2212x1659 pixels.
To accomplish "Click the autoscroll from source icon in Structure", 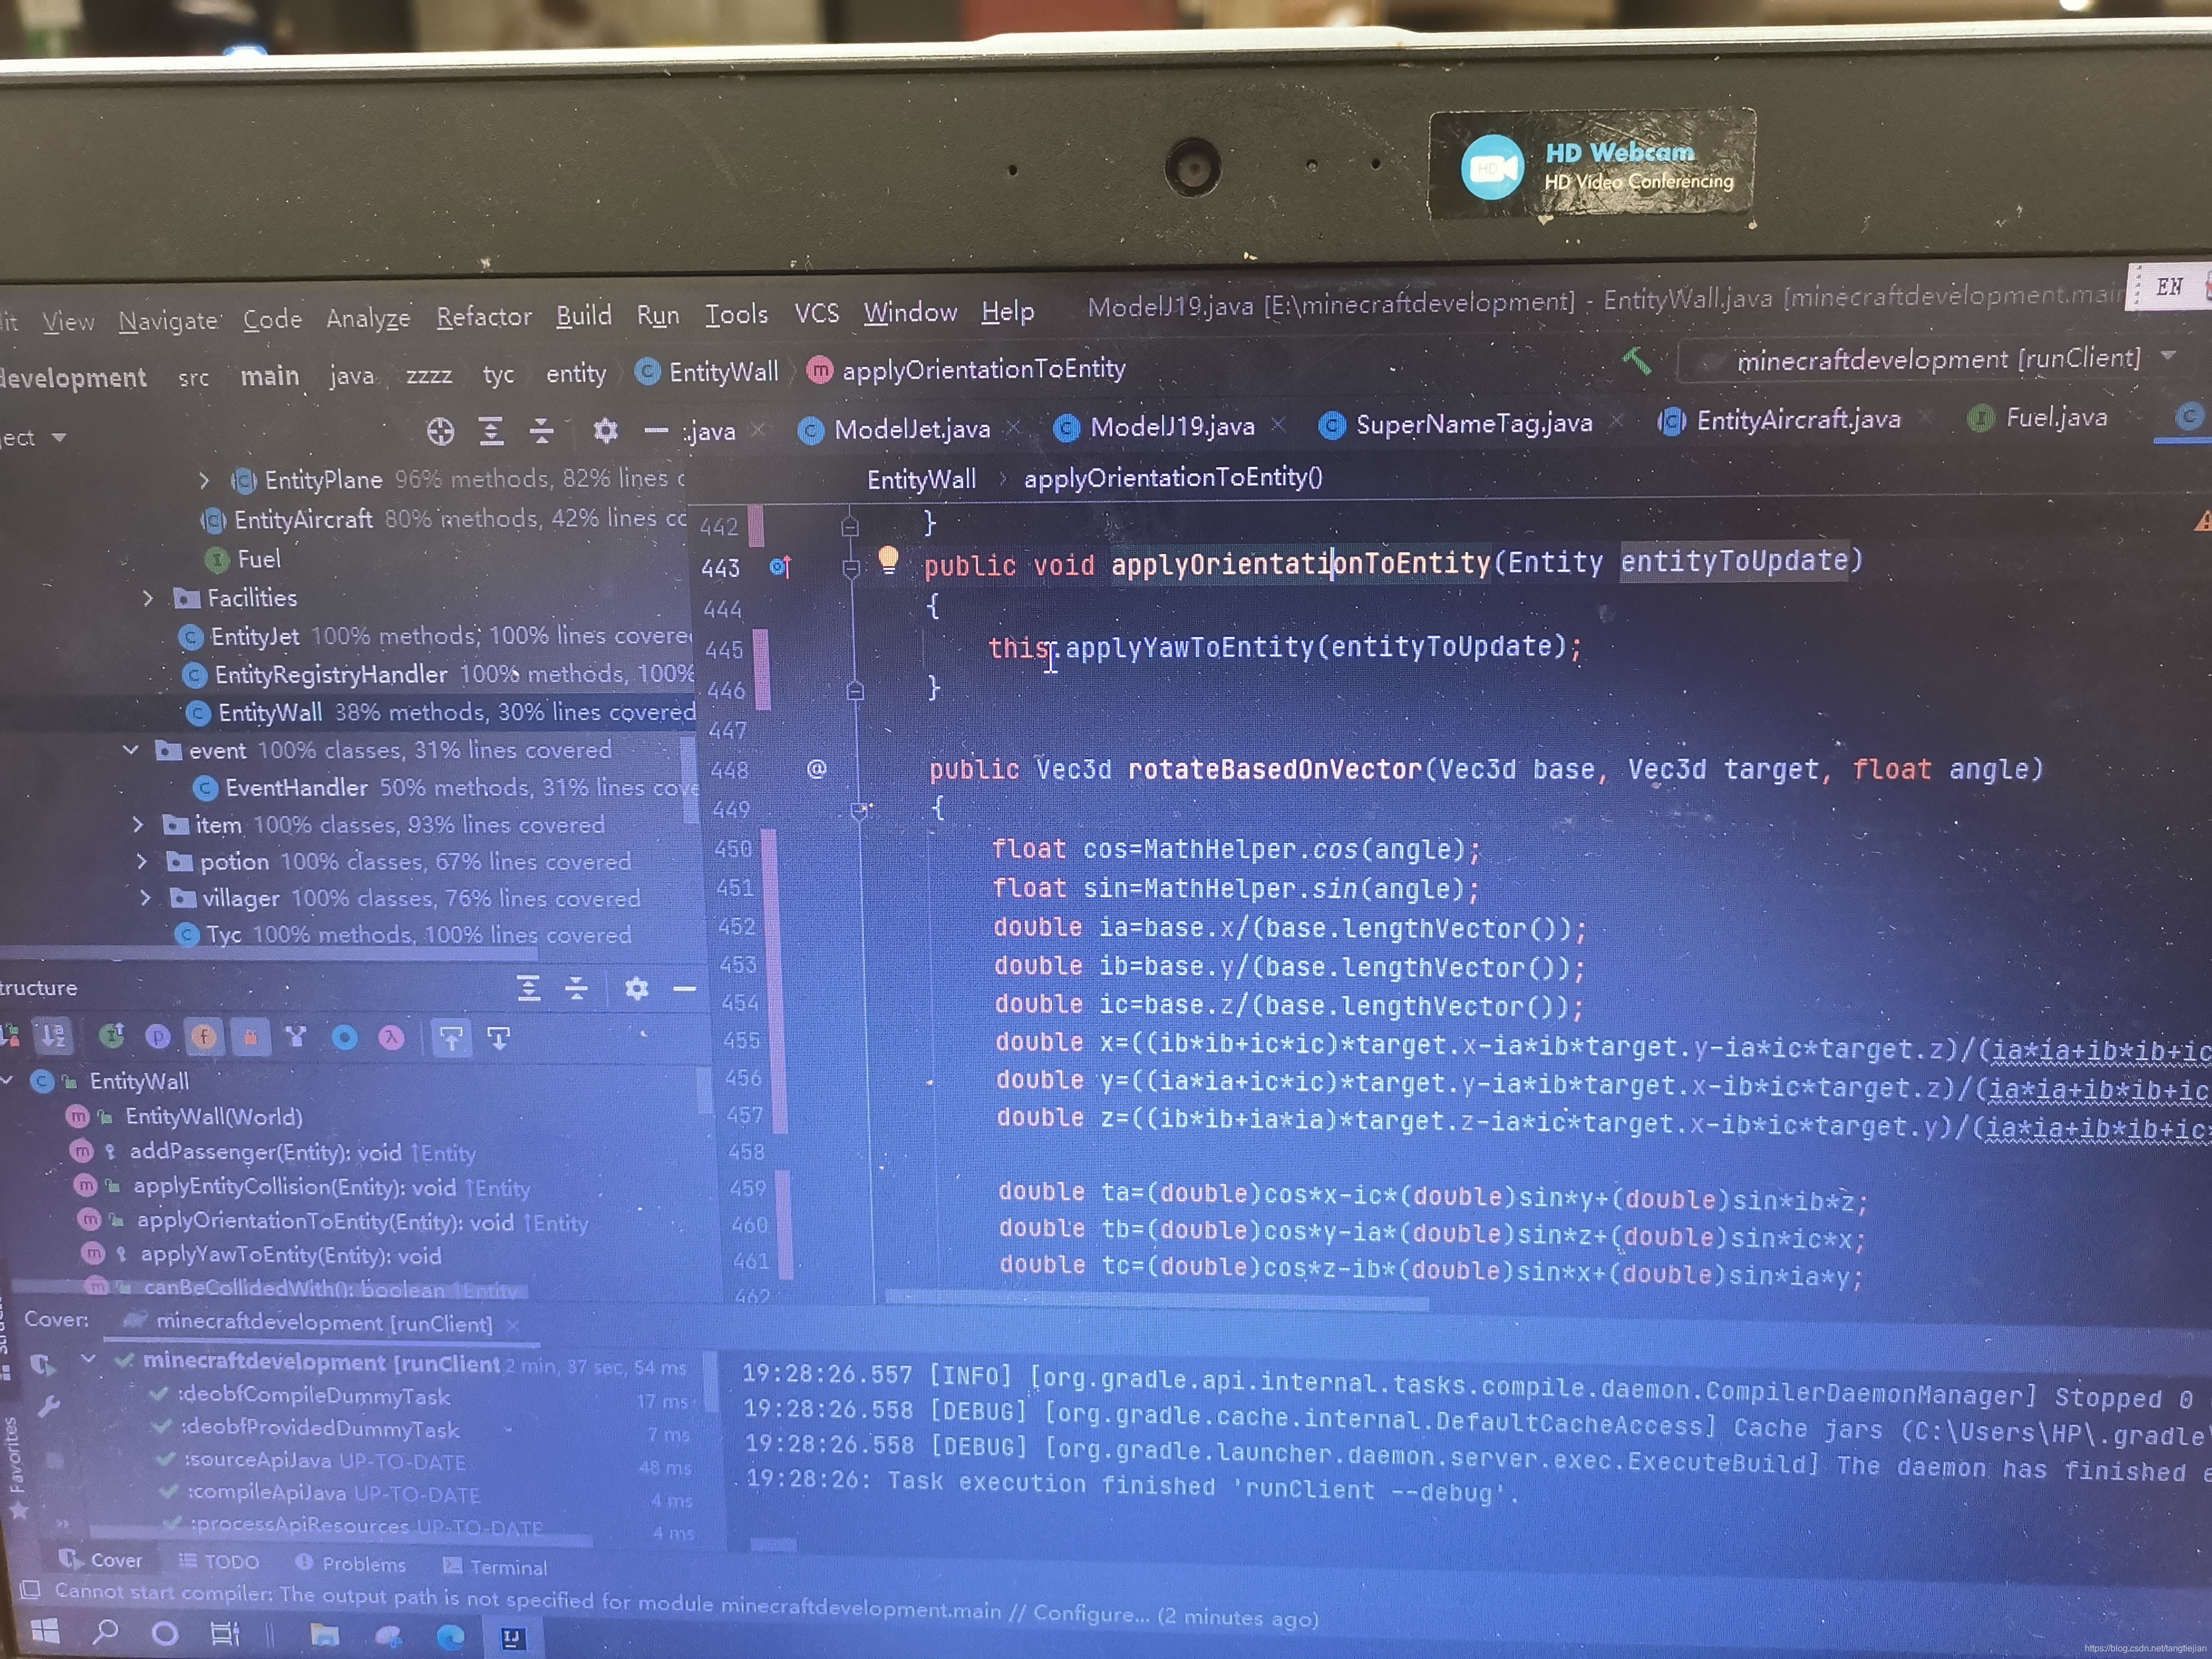I will [498, 1038].
